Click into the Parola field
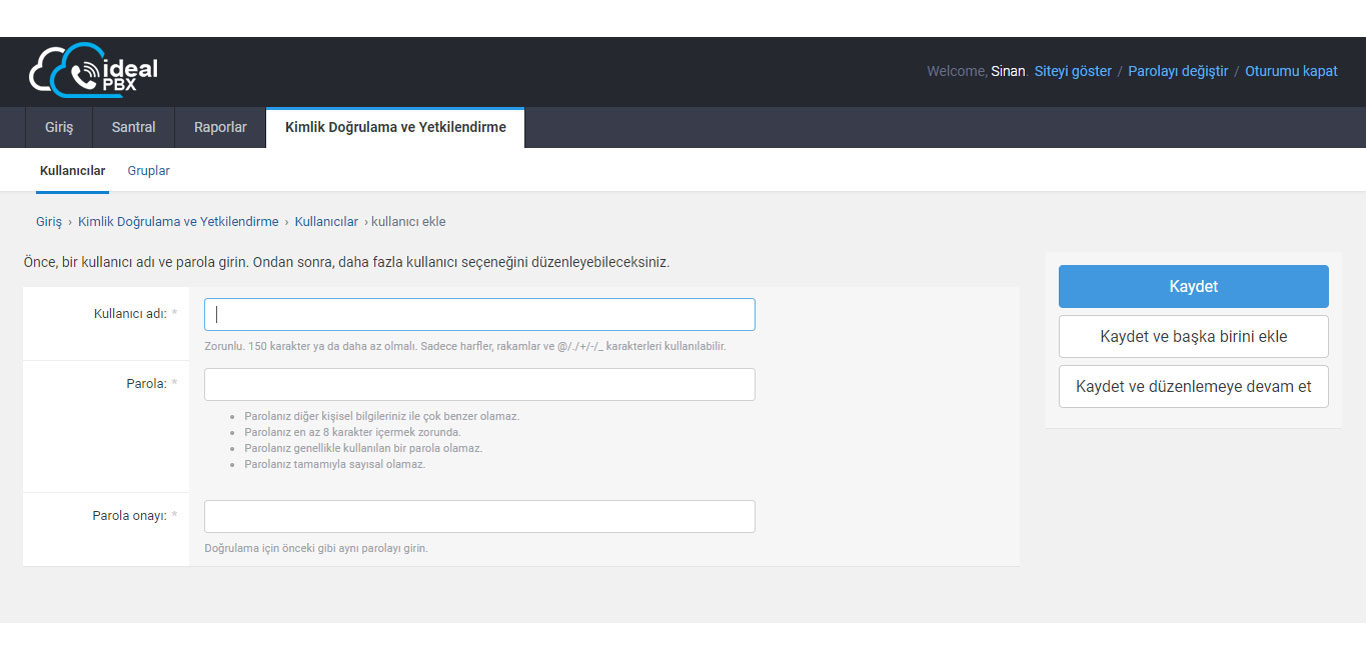This screenshot has width=1366, height=660. click(479, 384)
